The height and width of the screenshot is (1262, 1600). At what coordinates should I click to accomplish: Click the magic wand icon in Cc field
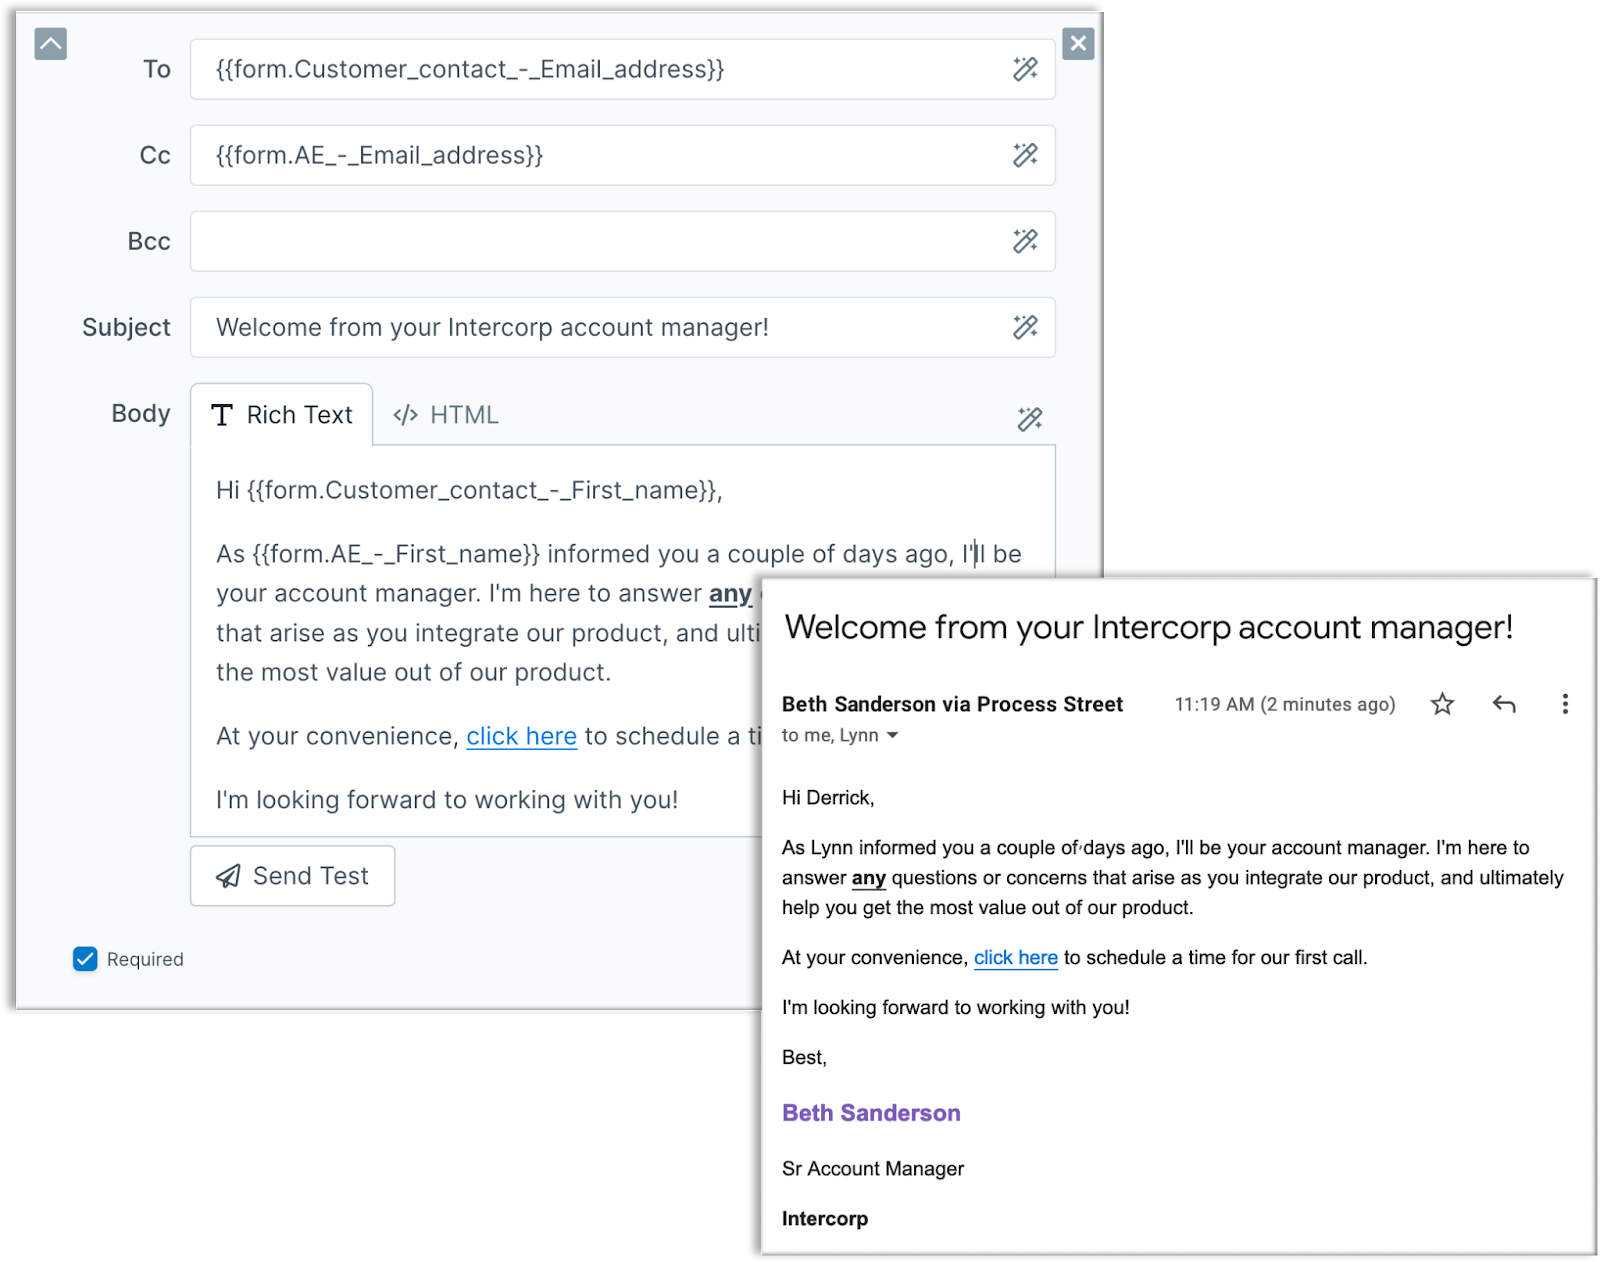click(x=1025, y=155)
